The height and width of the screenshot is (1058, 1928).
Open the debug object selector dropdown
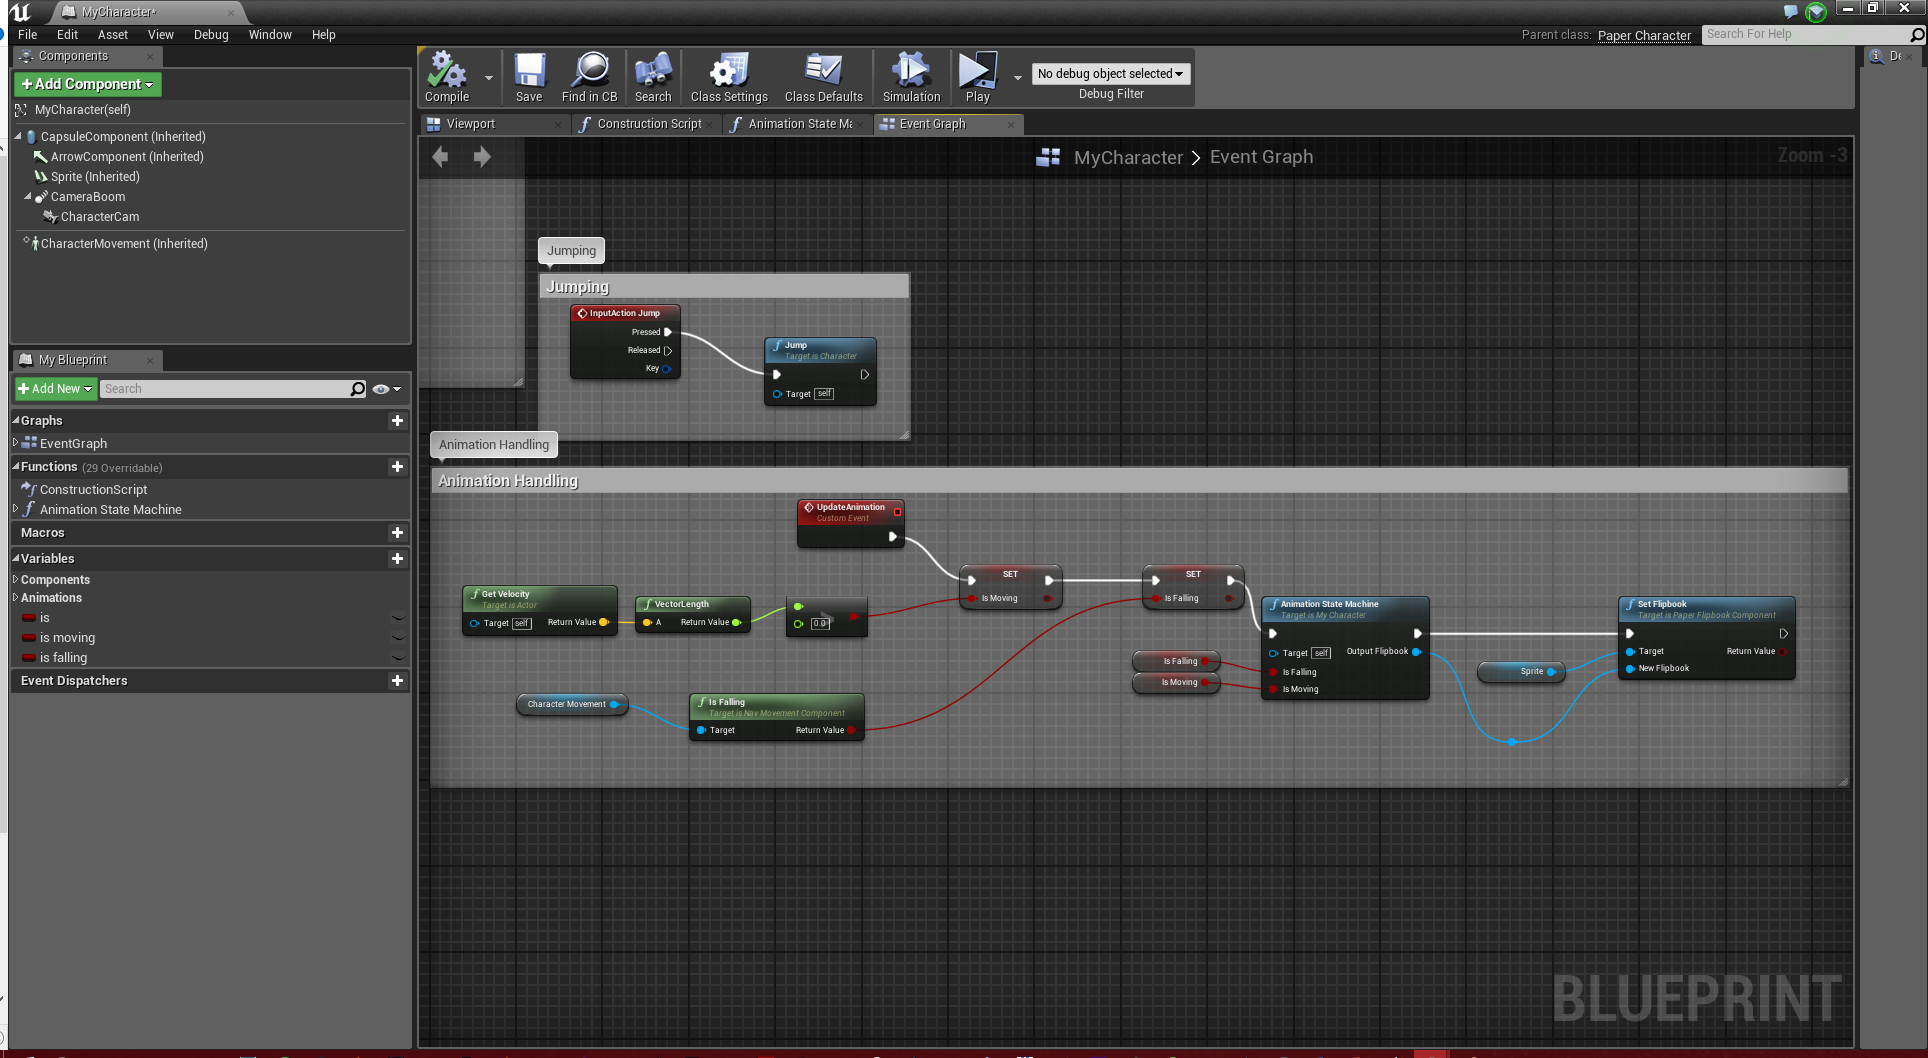pos(1110,73)
